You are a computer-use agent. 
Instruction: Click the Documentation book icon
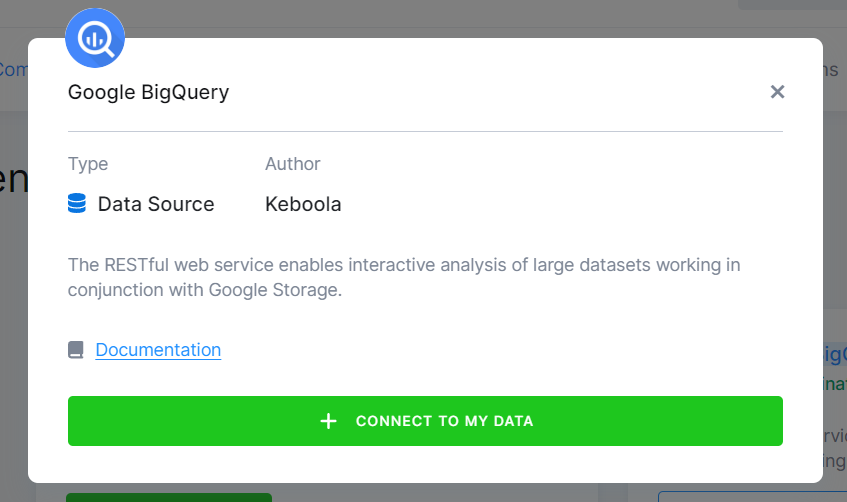76,350
